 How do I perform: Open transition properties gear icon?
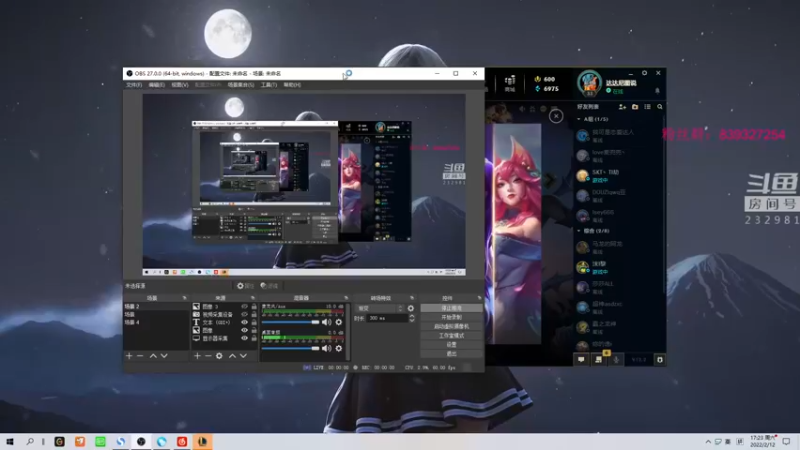coord(411,308)
